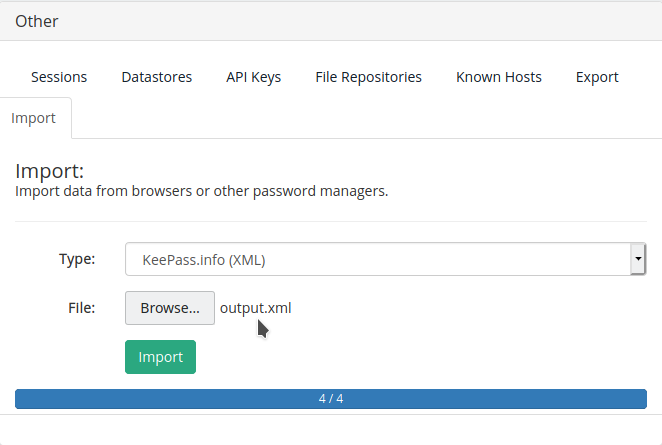
Task: Click the import description text line
Action: (x=202, y=191)
